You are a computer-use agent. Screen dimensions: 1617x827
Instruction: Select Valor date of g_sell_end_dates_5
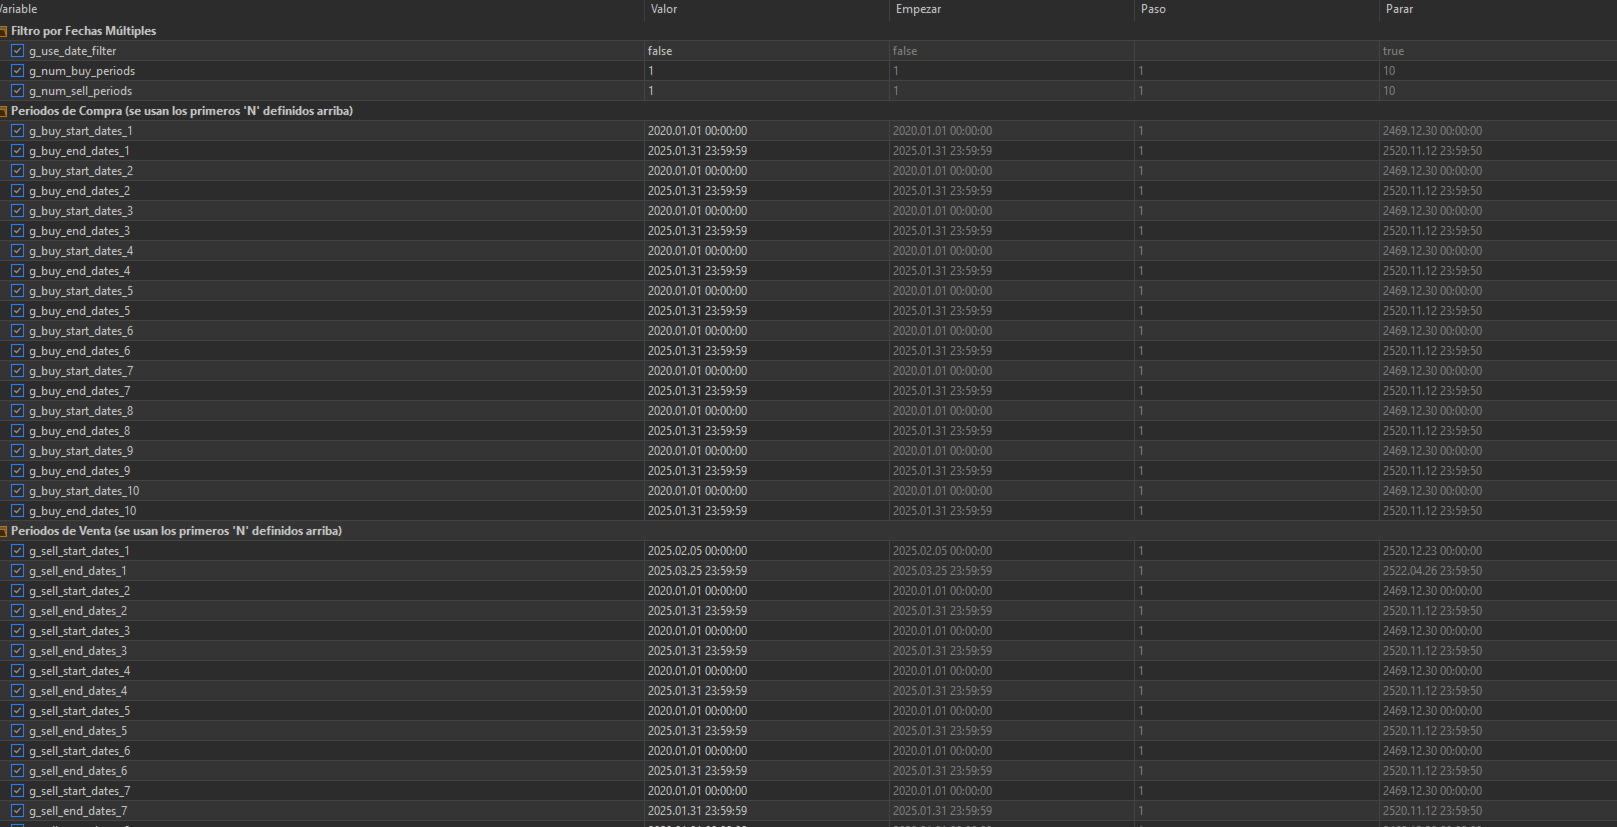point(697,731)
